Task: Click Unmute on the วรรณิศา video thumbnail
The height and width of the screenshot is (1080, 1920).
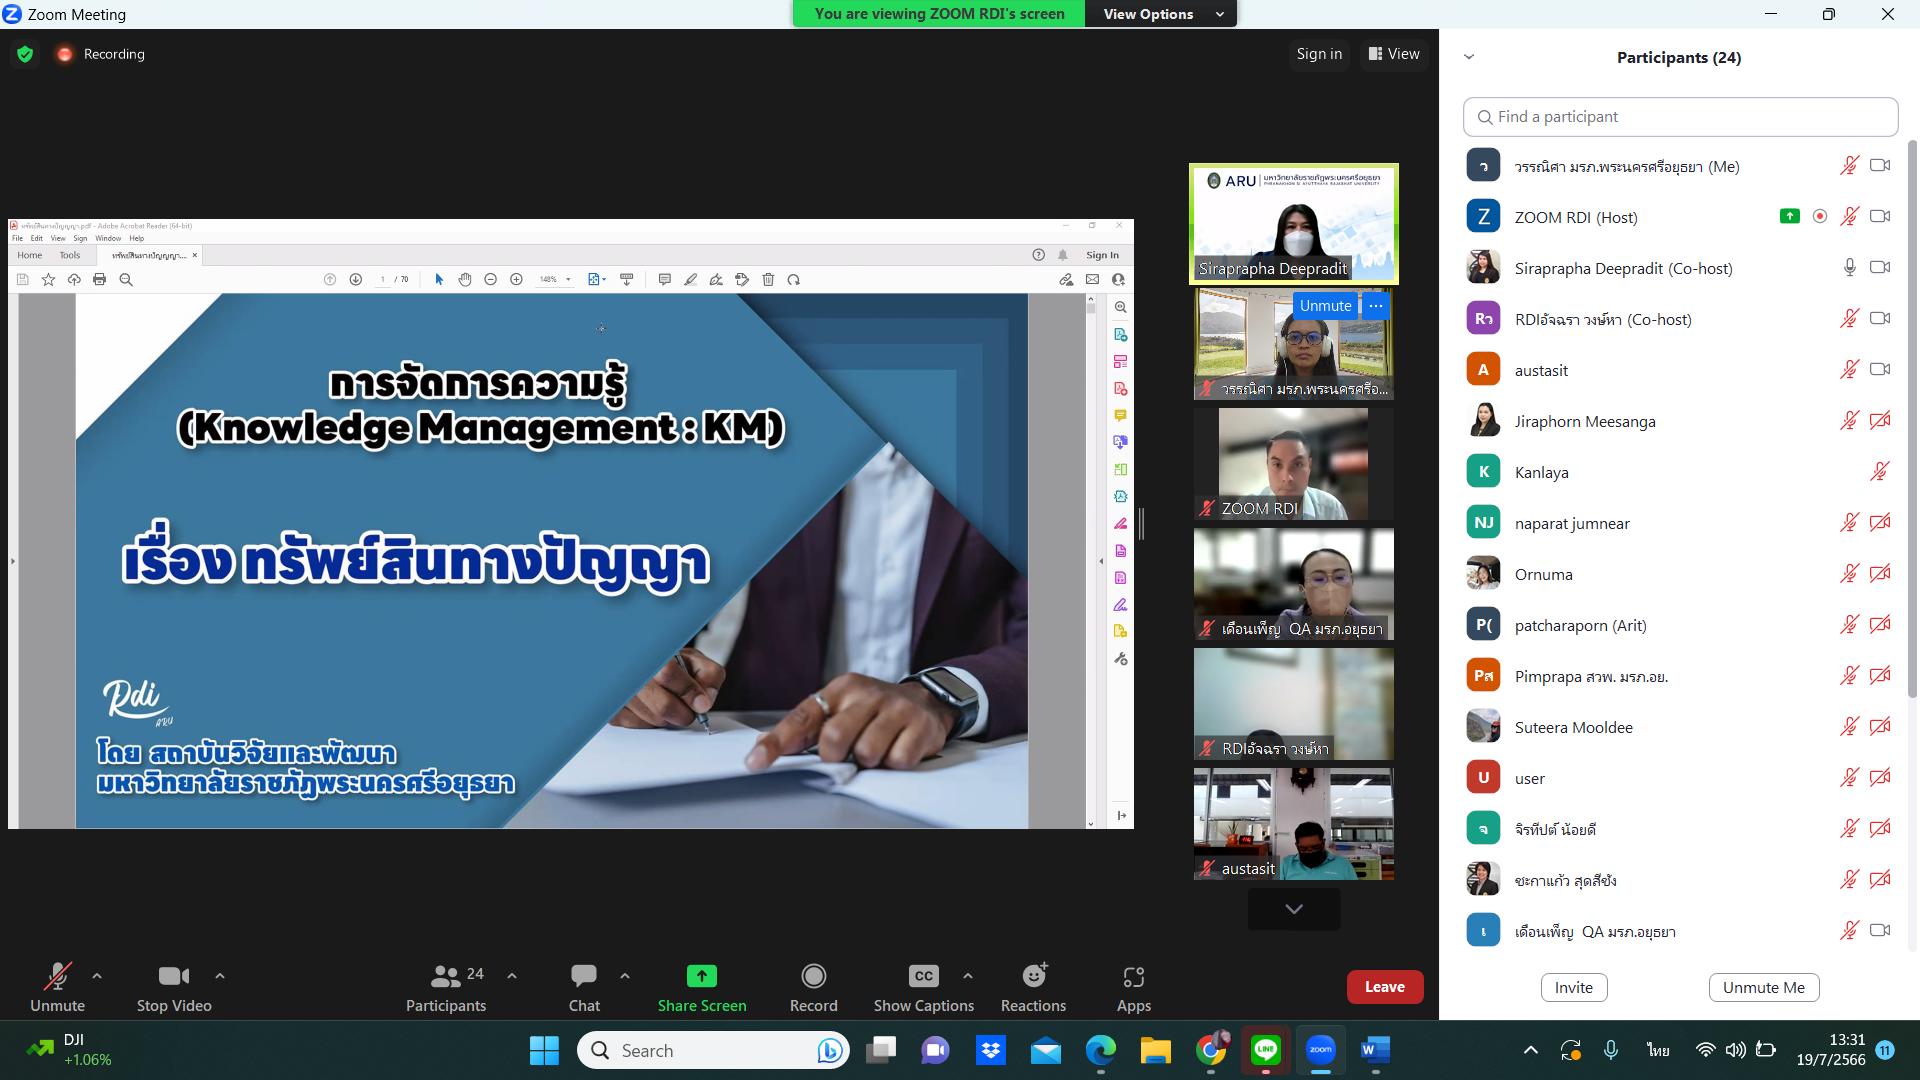Action: click(x=1325, y=306)
